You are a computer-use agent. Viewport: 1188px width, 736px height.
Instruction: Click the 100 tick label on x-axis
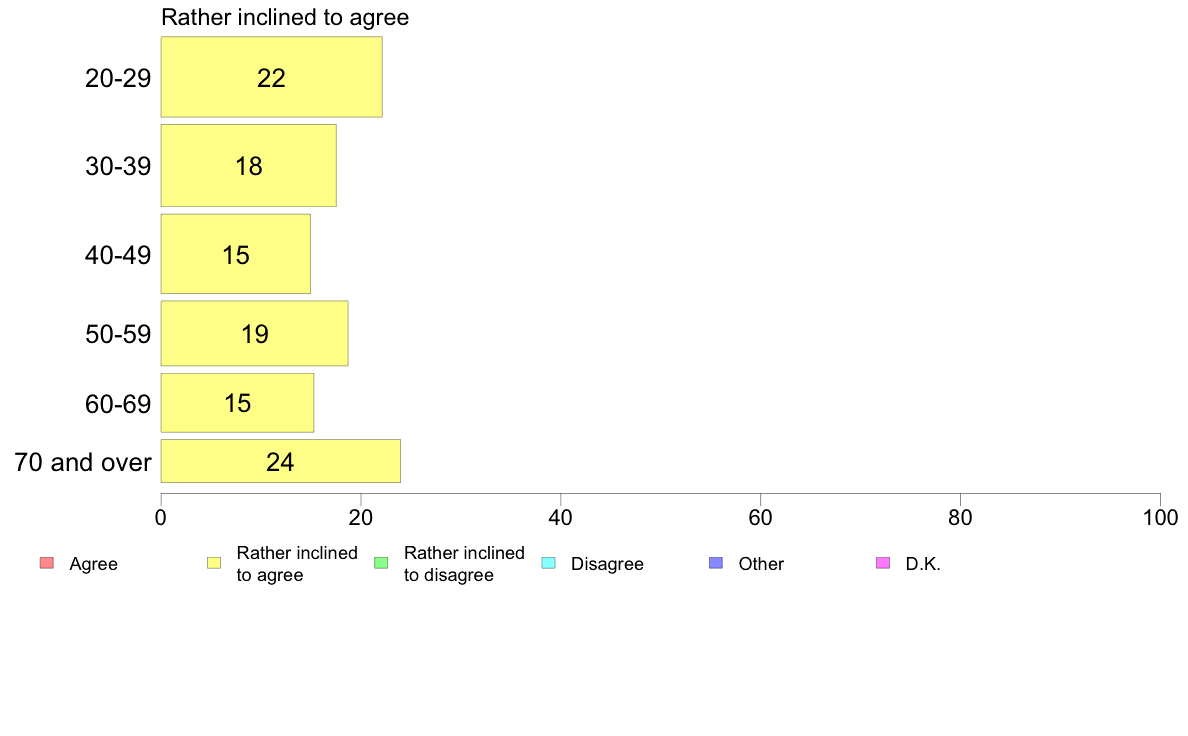coord(1160,518)
